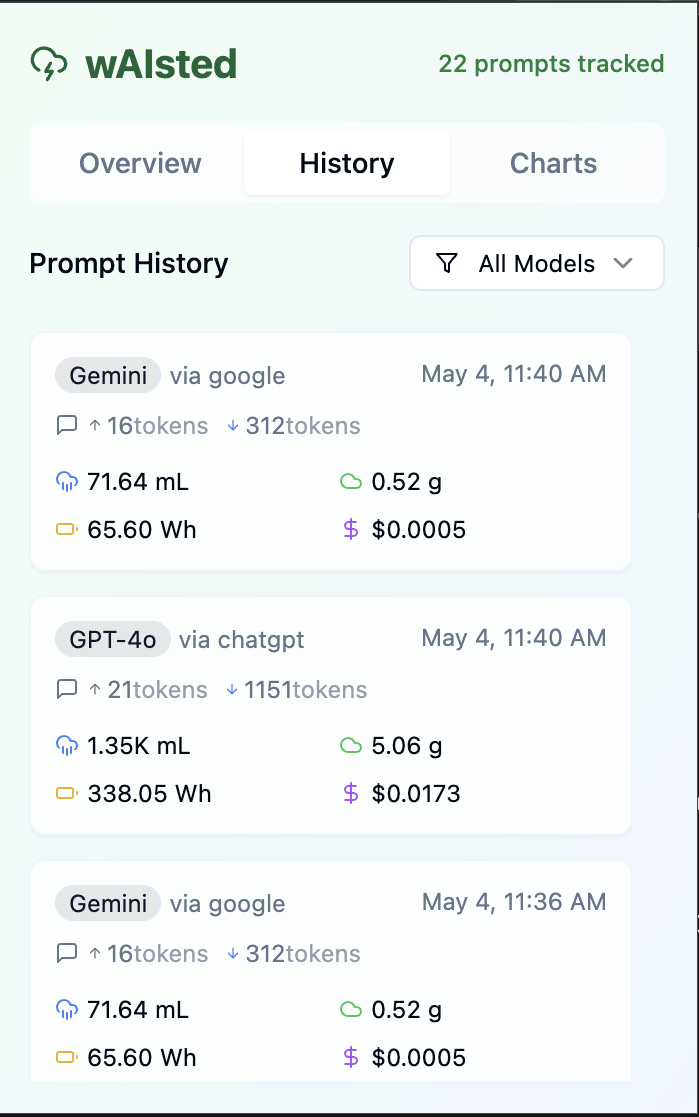Click the GPT-4o model badge

(113, 639)
